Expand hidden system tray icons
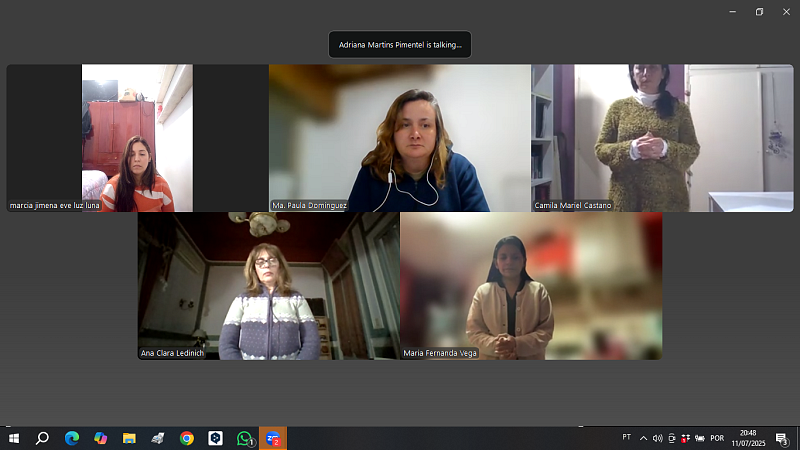The image size is (800, 450). coord(643,438)
